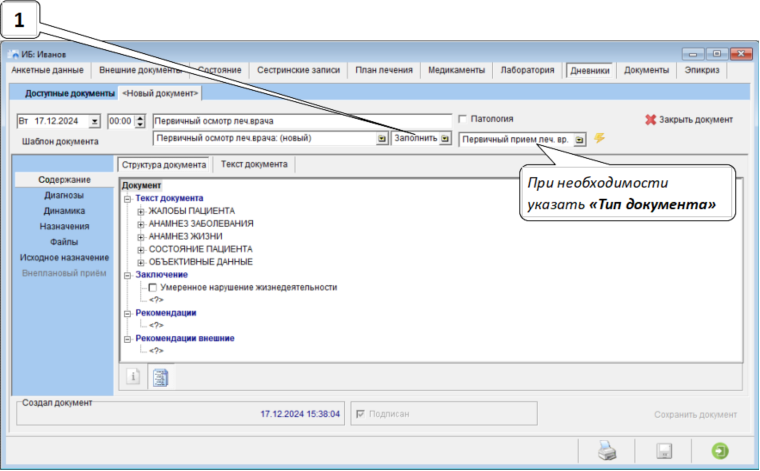Viewport: 760px width, 471px height.
Task: Click the green arrow exit icon
Action: (718, 450)
